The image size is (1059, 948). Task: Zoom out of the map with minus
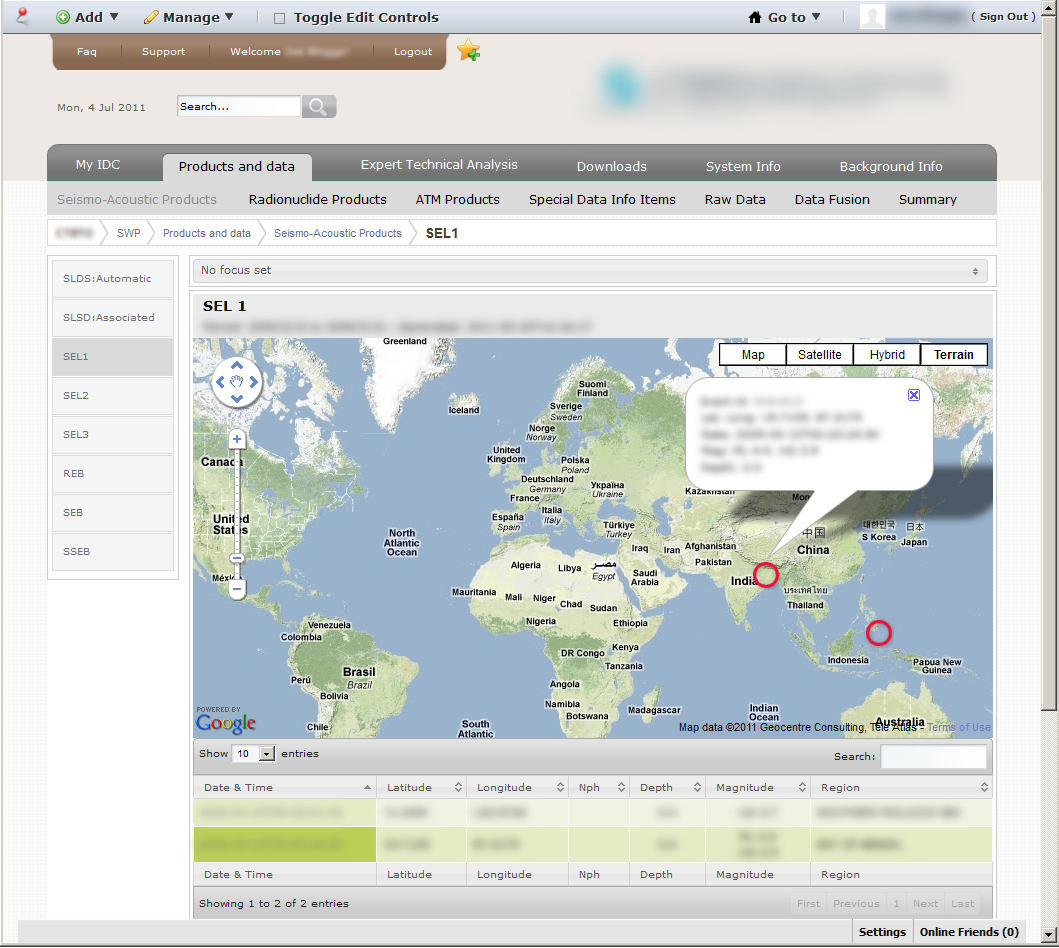coord(237,589)
